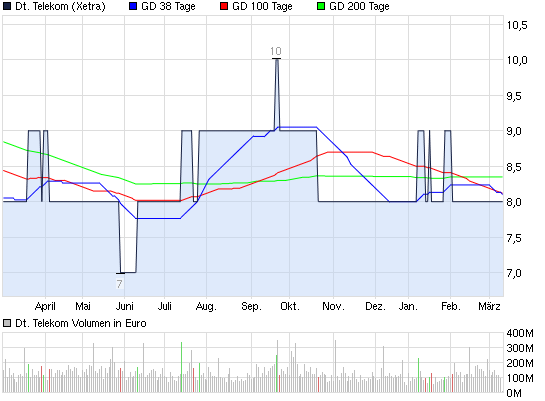This screenshot has width=545, height=401.
Task: Click the 'Sep.' month label
Action: [251, 306]
